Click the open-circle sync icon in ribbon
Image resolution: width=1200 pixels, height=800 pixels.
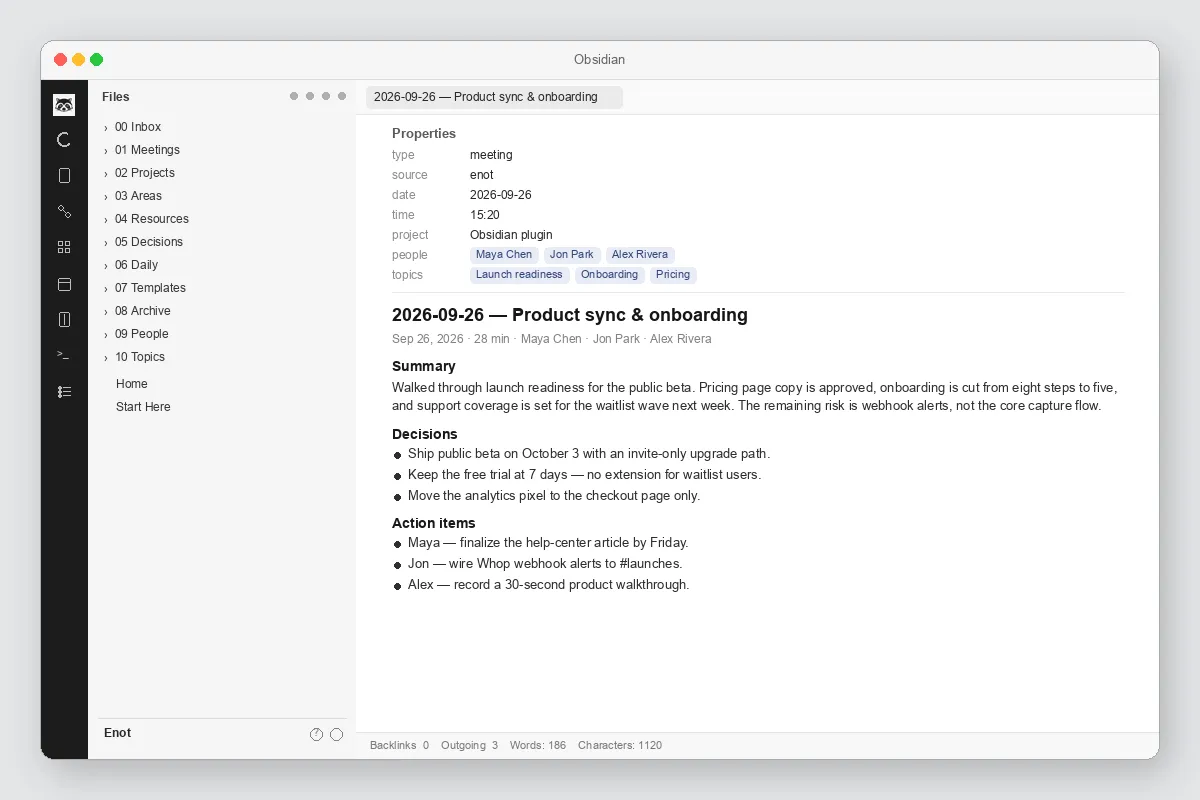point(64,140)
